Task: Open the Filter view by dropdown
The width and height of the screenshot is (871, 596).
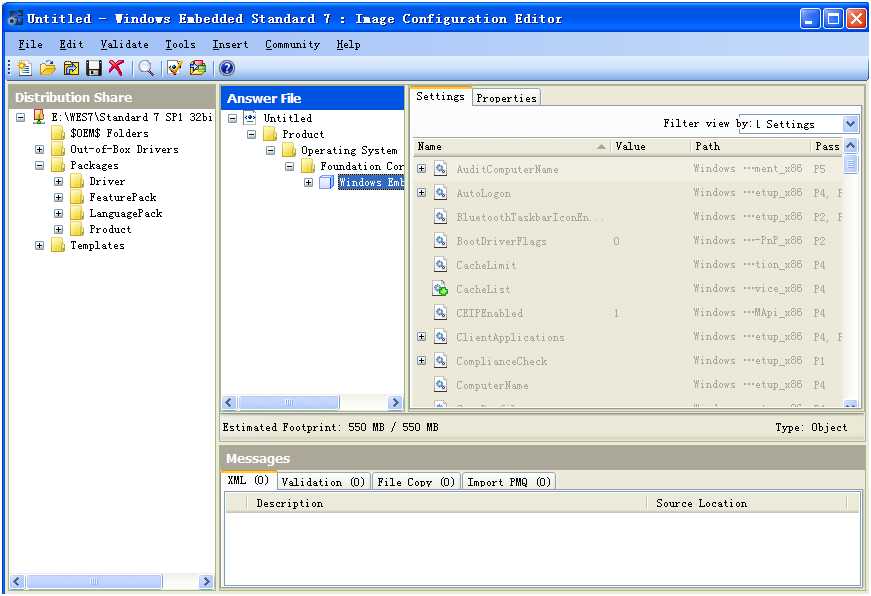Action: [x=850, y=124]
